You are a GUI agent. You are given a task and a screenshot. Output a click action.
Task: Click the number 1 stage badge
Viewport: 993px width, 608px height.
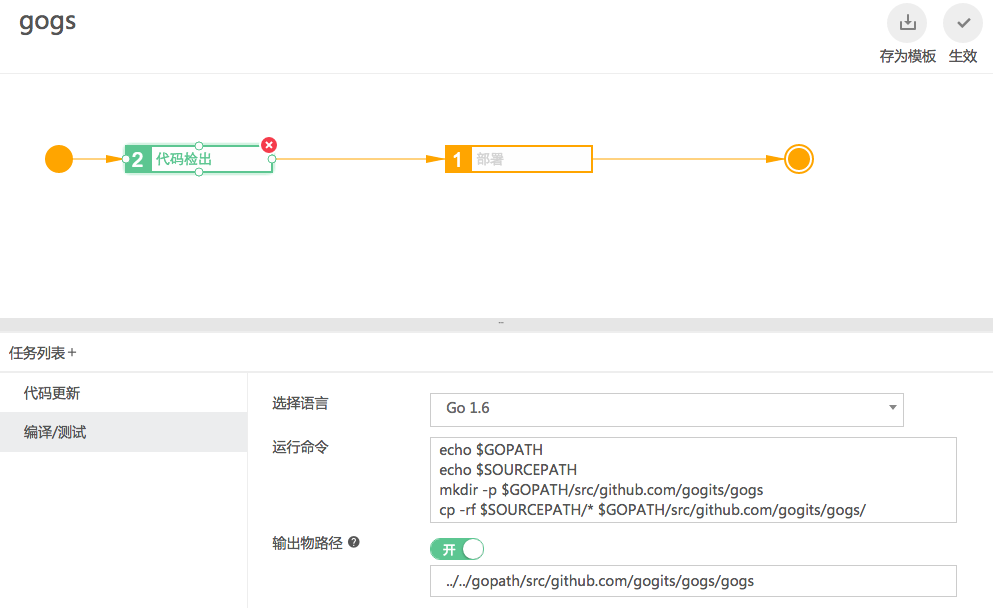pos(459,160)
